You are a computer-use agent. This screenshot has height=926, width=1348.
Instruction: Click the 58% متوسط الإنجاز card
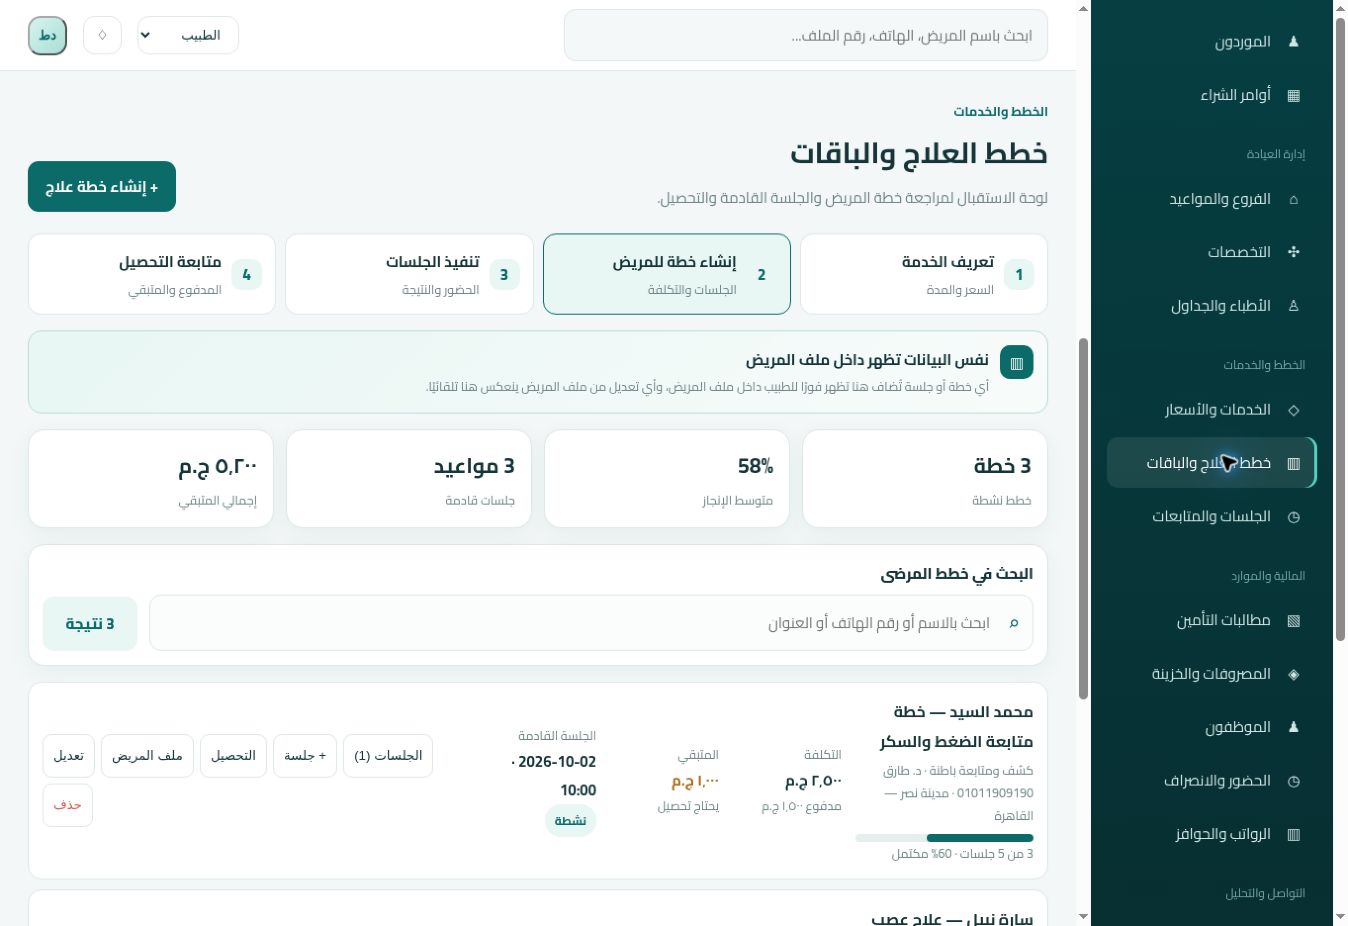tap(667, 479)
